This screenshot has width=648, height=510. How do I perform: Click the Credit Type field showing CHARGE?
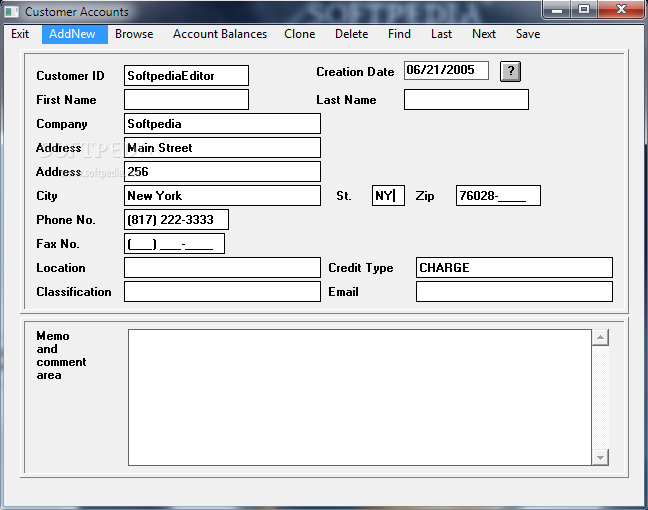point(514,267)
